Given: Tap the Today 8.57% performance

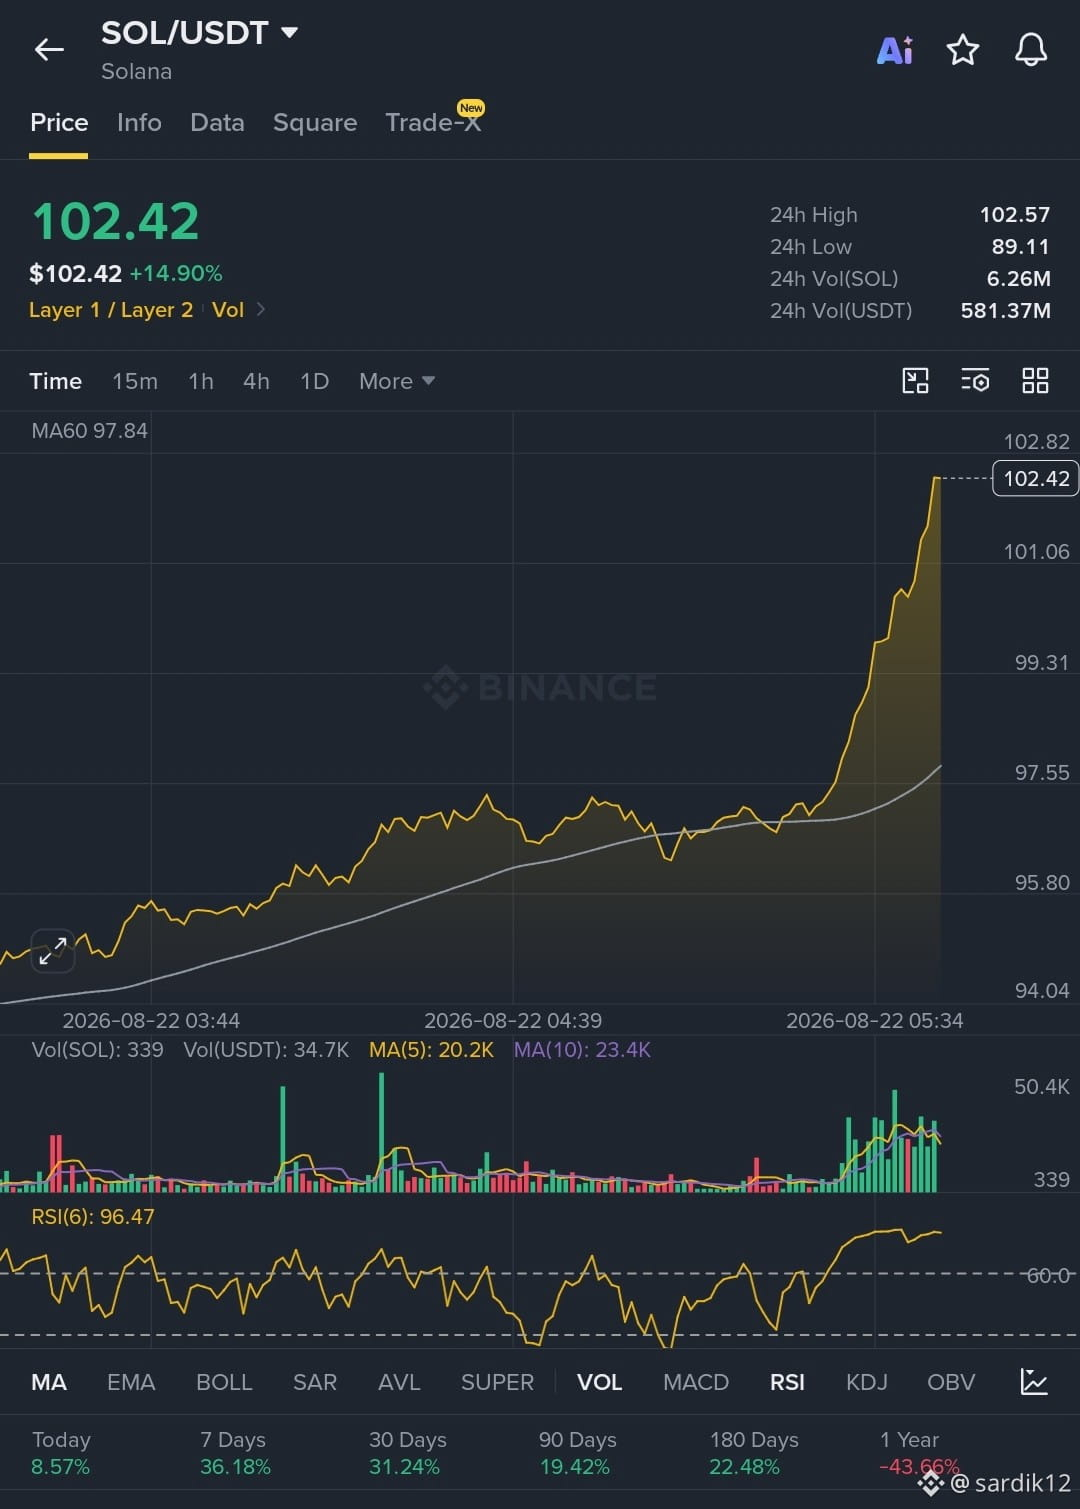Looking at the screenshot, I should coord(61,1453).
